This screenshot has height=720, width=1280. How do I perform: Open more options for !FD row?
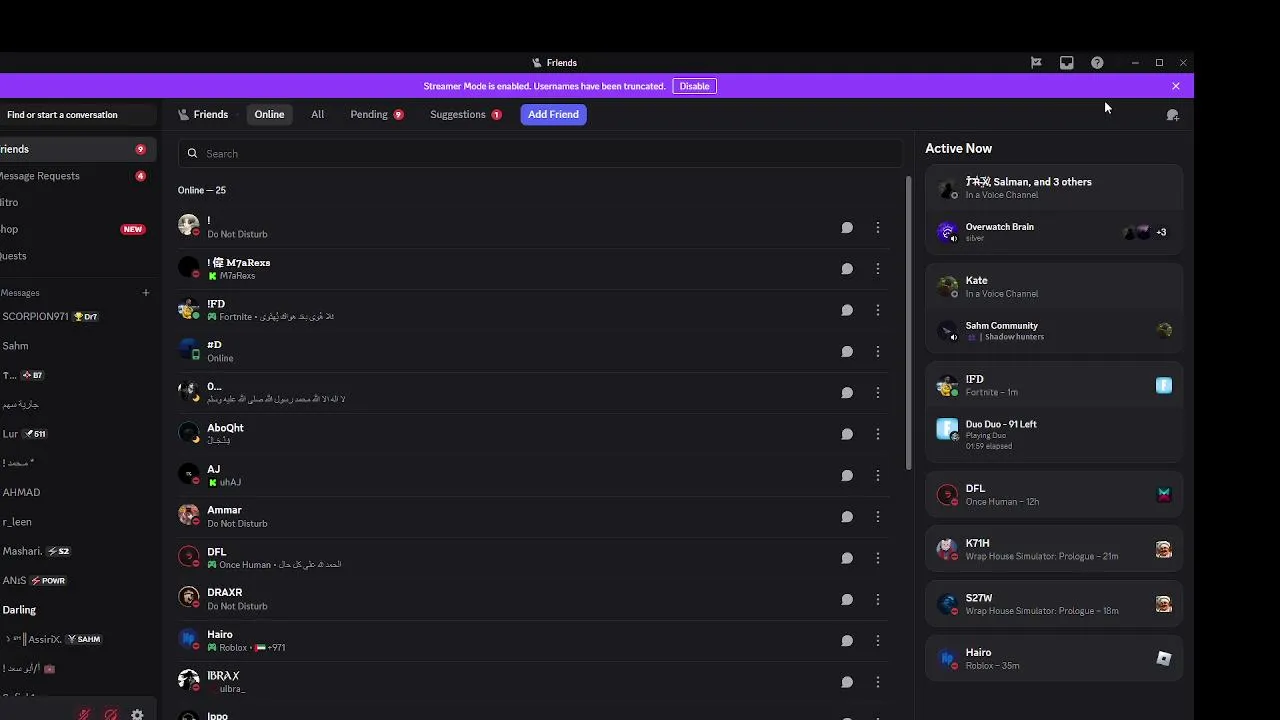[x=878, y=310]
